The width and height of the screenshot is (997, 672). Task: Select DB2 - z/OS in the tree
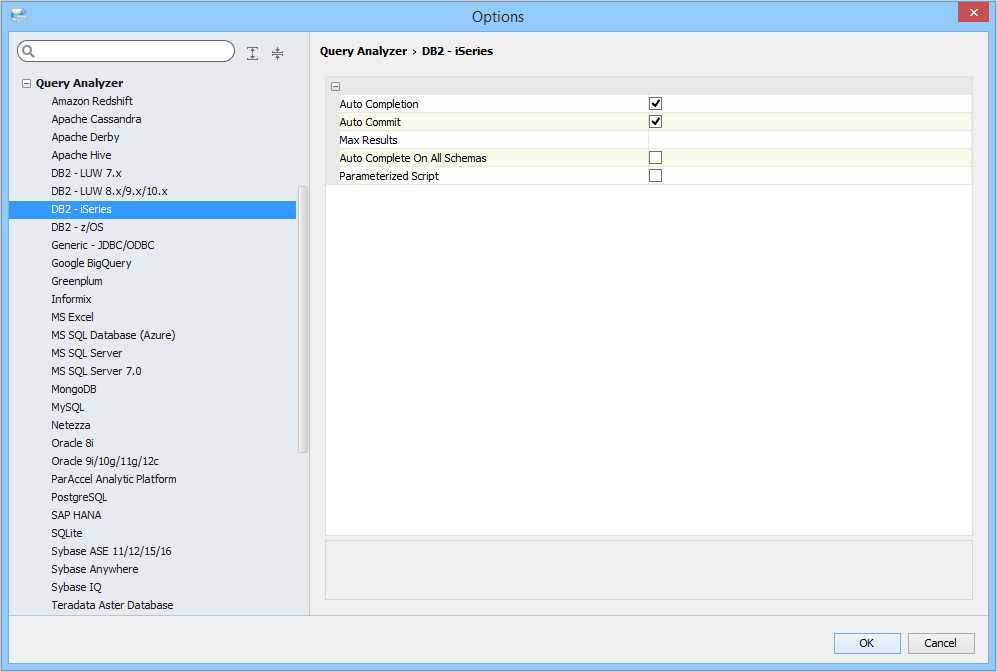pyautogui.click(x=77, y=227)
